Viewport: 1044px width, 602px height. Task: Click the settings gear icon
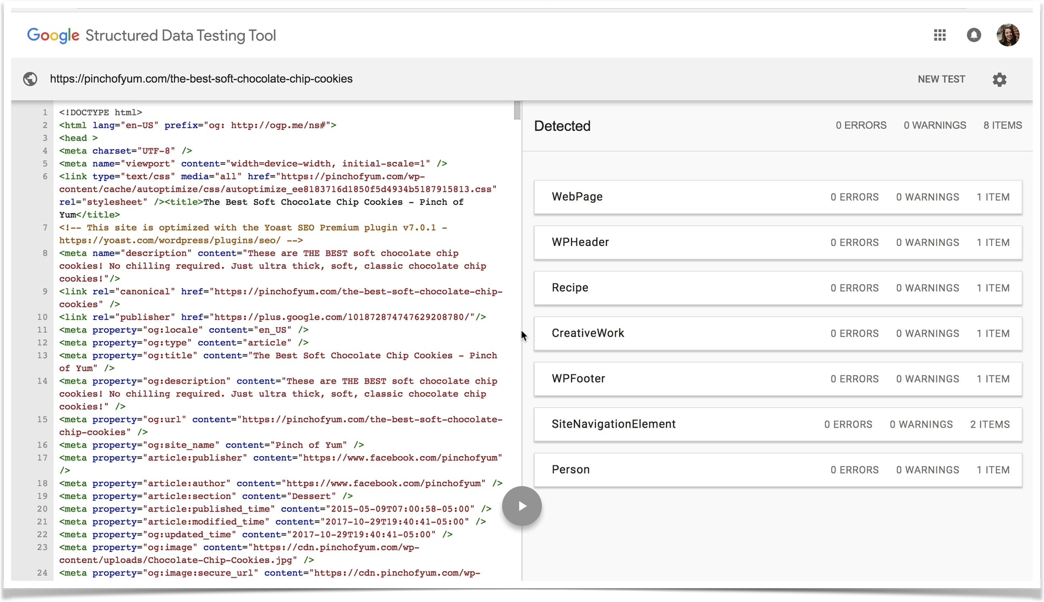click(x=999, y=79)
